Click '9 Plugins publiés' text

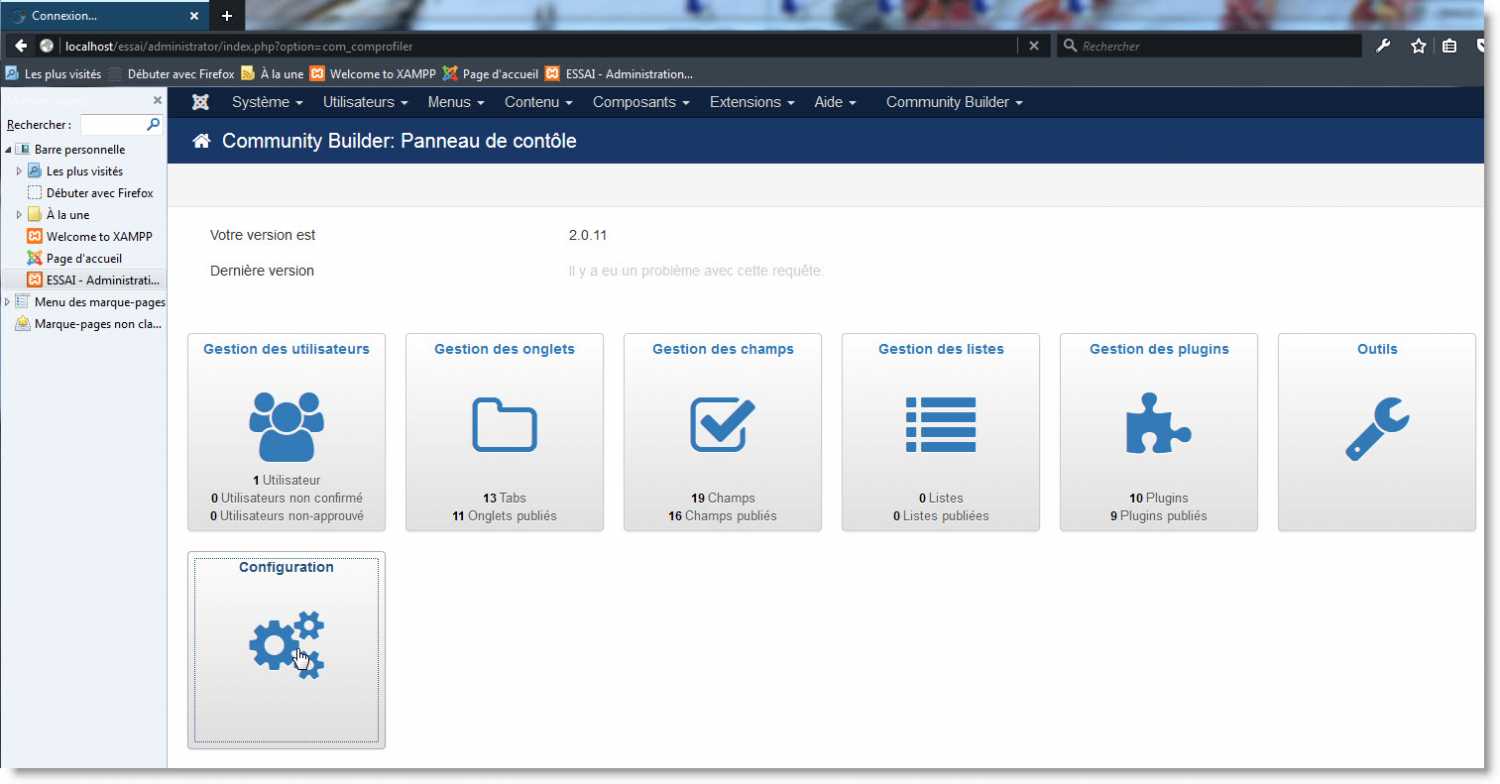click(1158, 516)
